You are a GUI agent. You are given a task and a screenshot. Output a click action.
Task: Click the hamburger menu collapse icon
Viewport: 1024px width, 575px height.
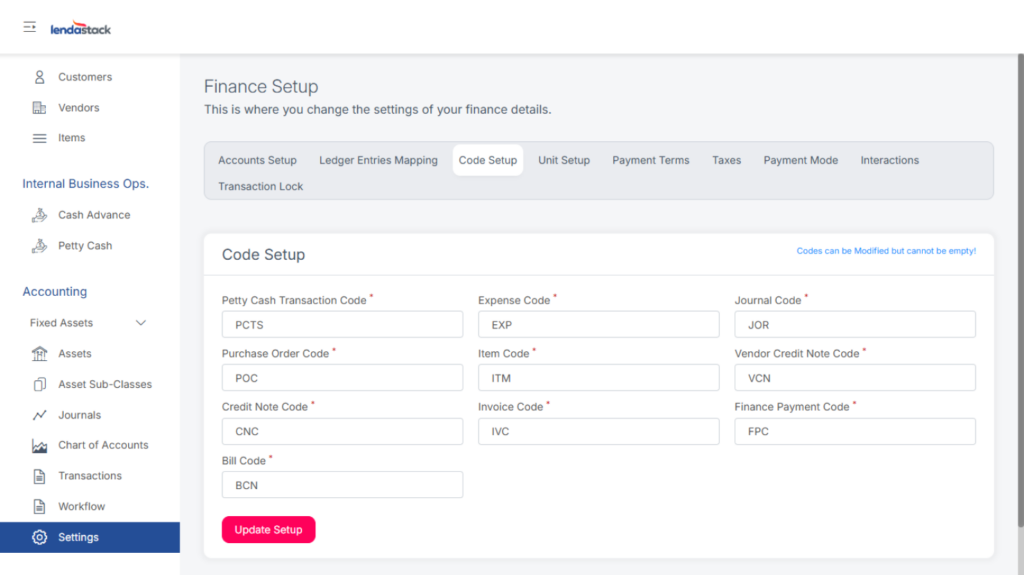(29, 27)
